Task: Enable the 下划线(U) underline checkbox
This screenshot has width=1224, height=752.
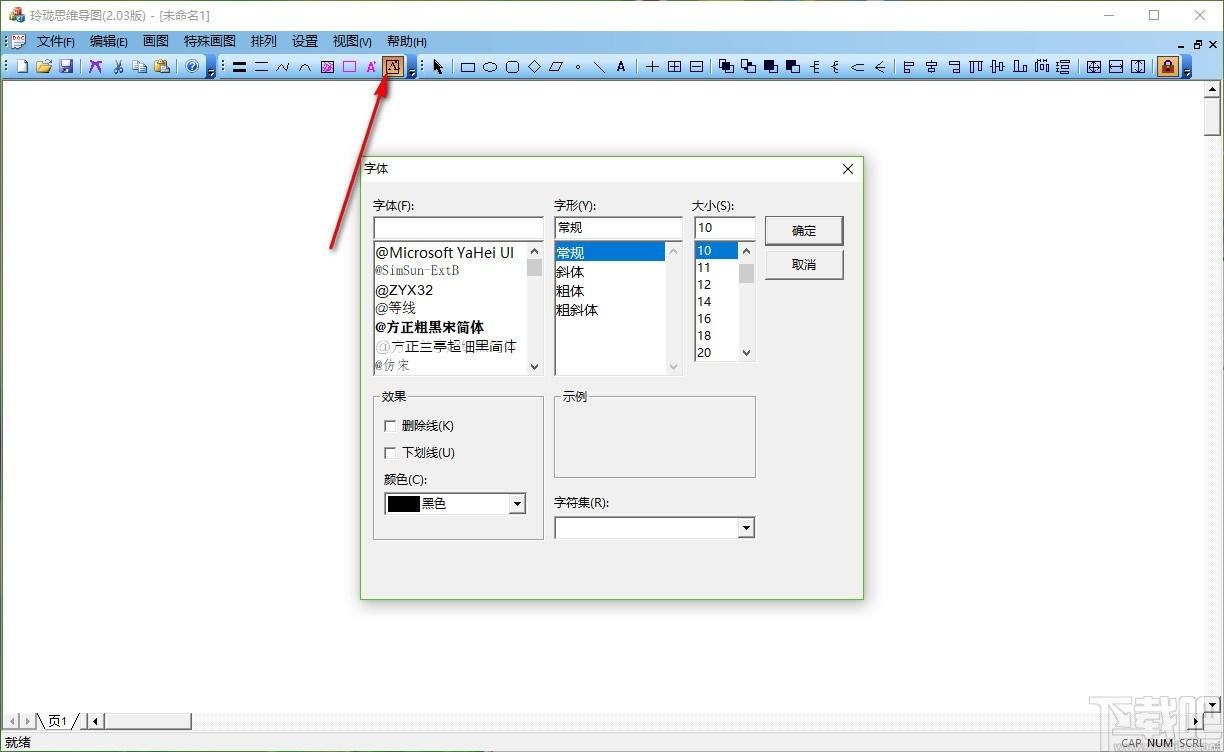Action: click(390, 453)
